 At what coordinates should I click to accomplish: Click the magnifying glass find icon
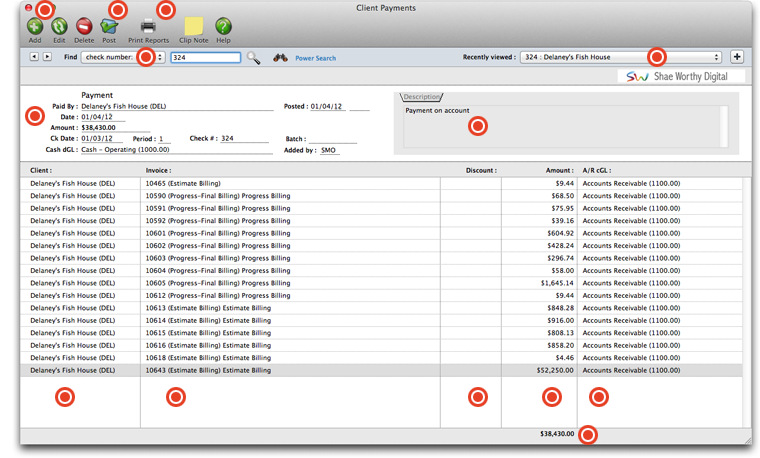click(253, 58)
